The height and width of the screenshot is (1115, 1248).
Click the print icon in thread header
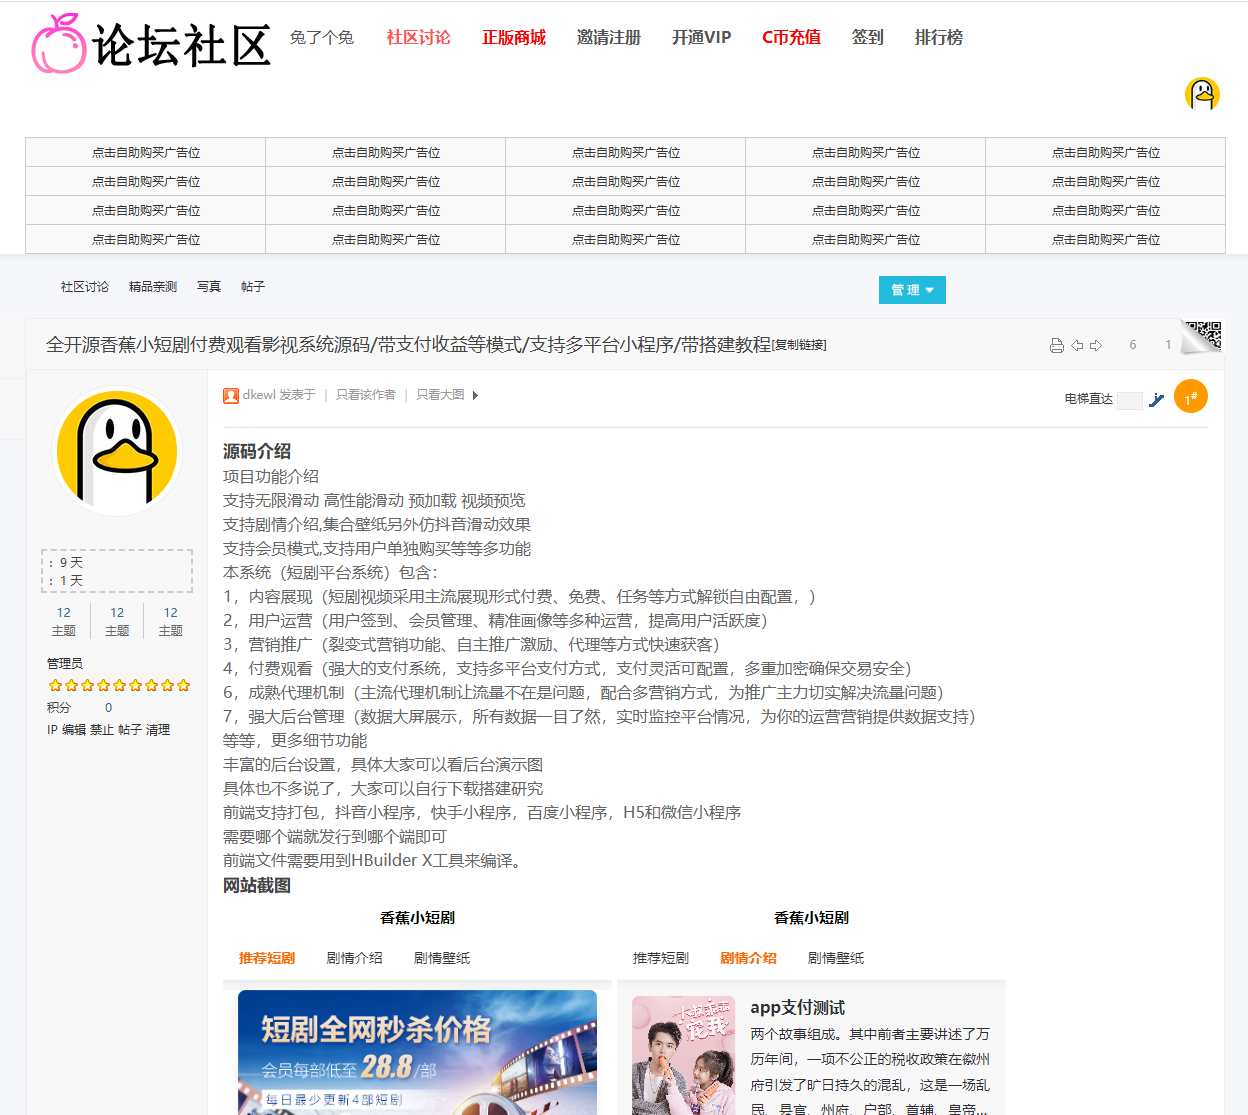pos(1056,345)
